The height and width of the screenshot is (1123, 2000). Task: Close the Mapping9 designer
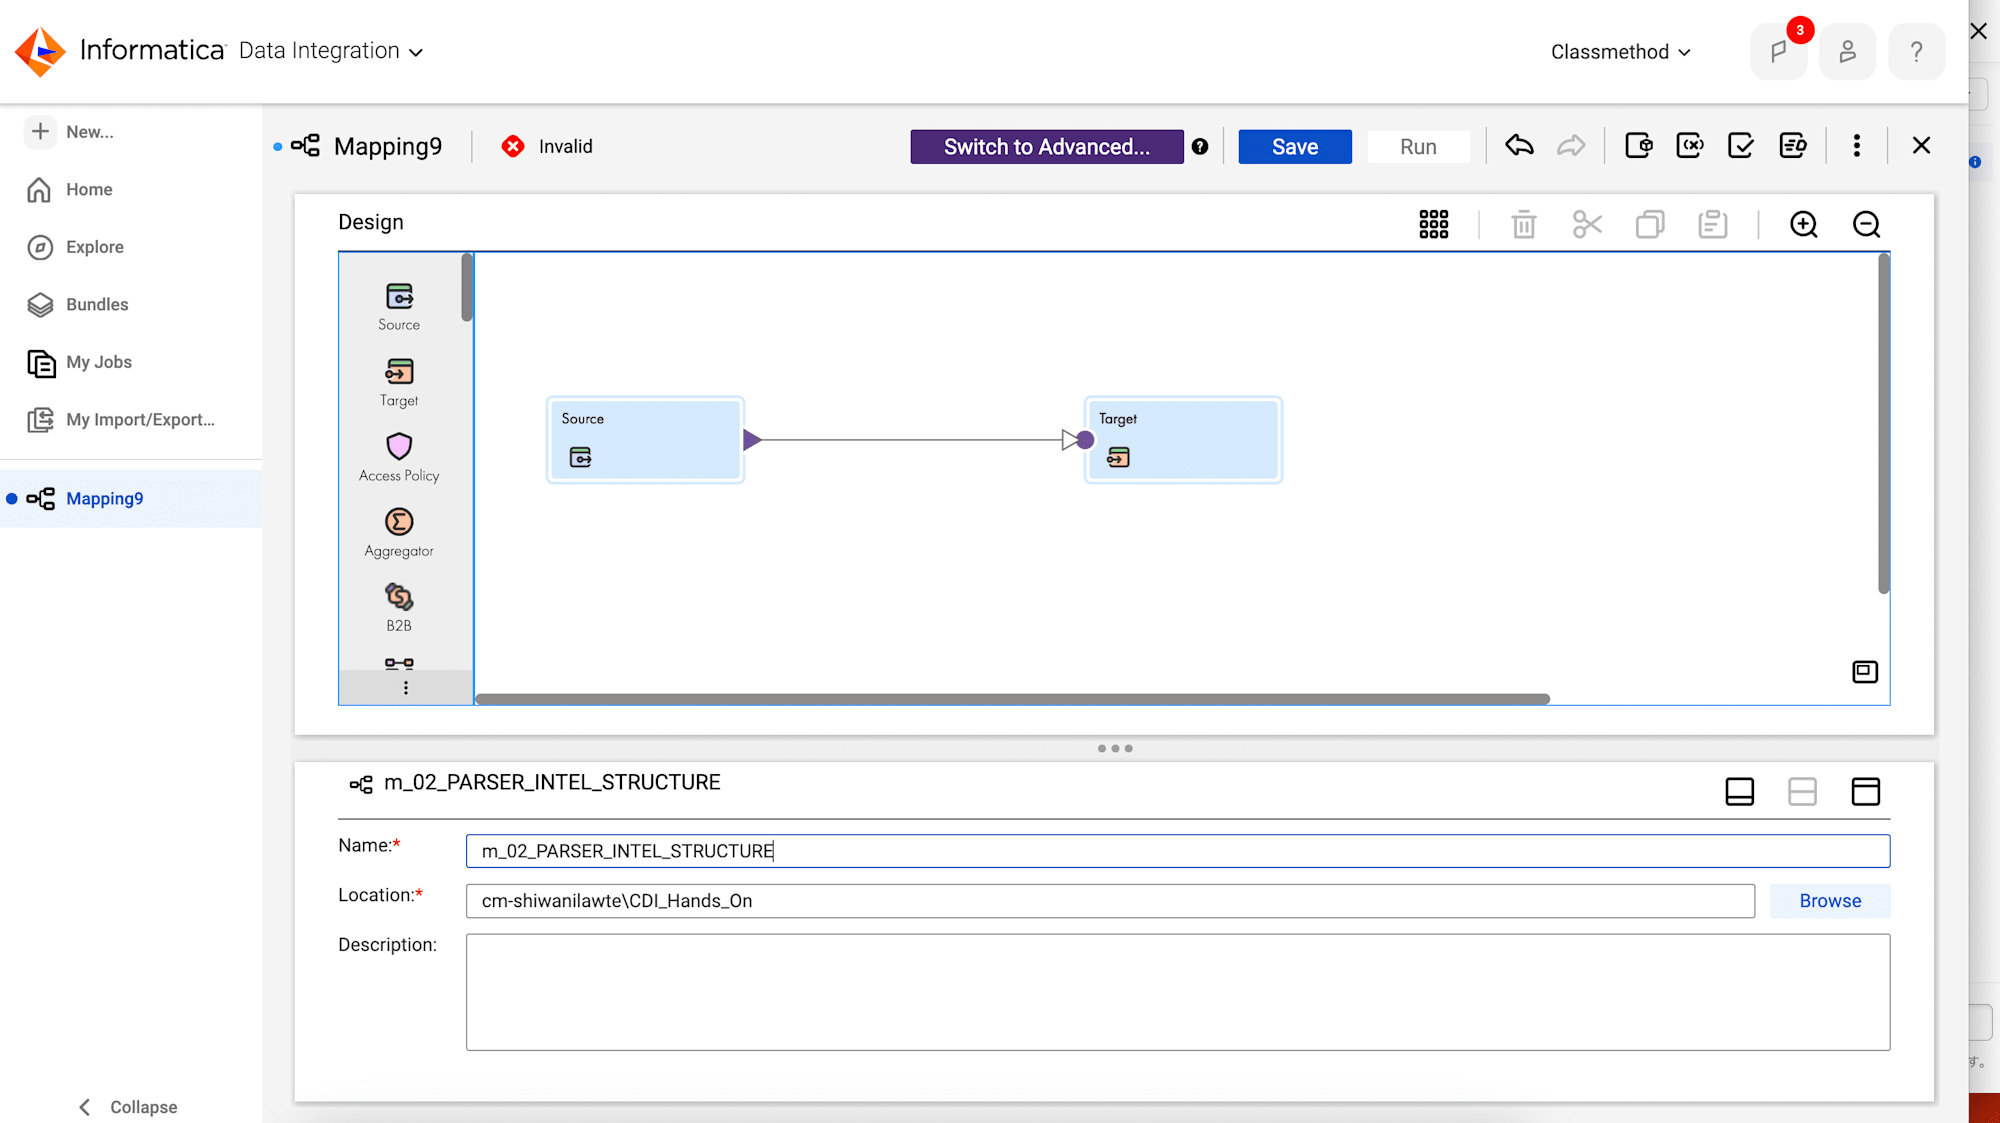[1921, 146]
